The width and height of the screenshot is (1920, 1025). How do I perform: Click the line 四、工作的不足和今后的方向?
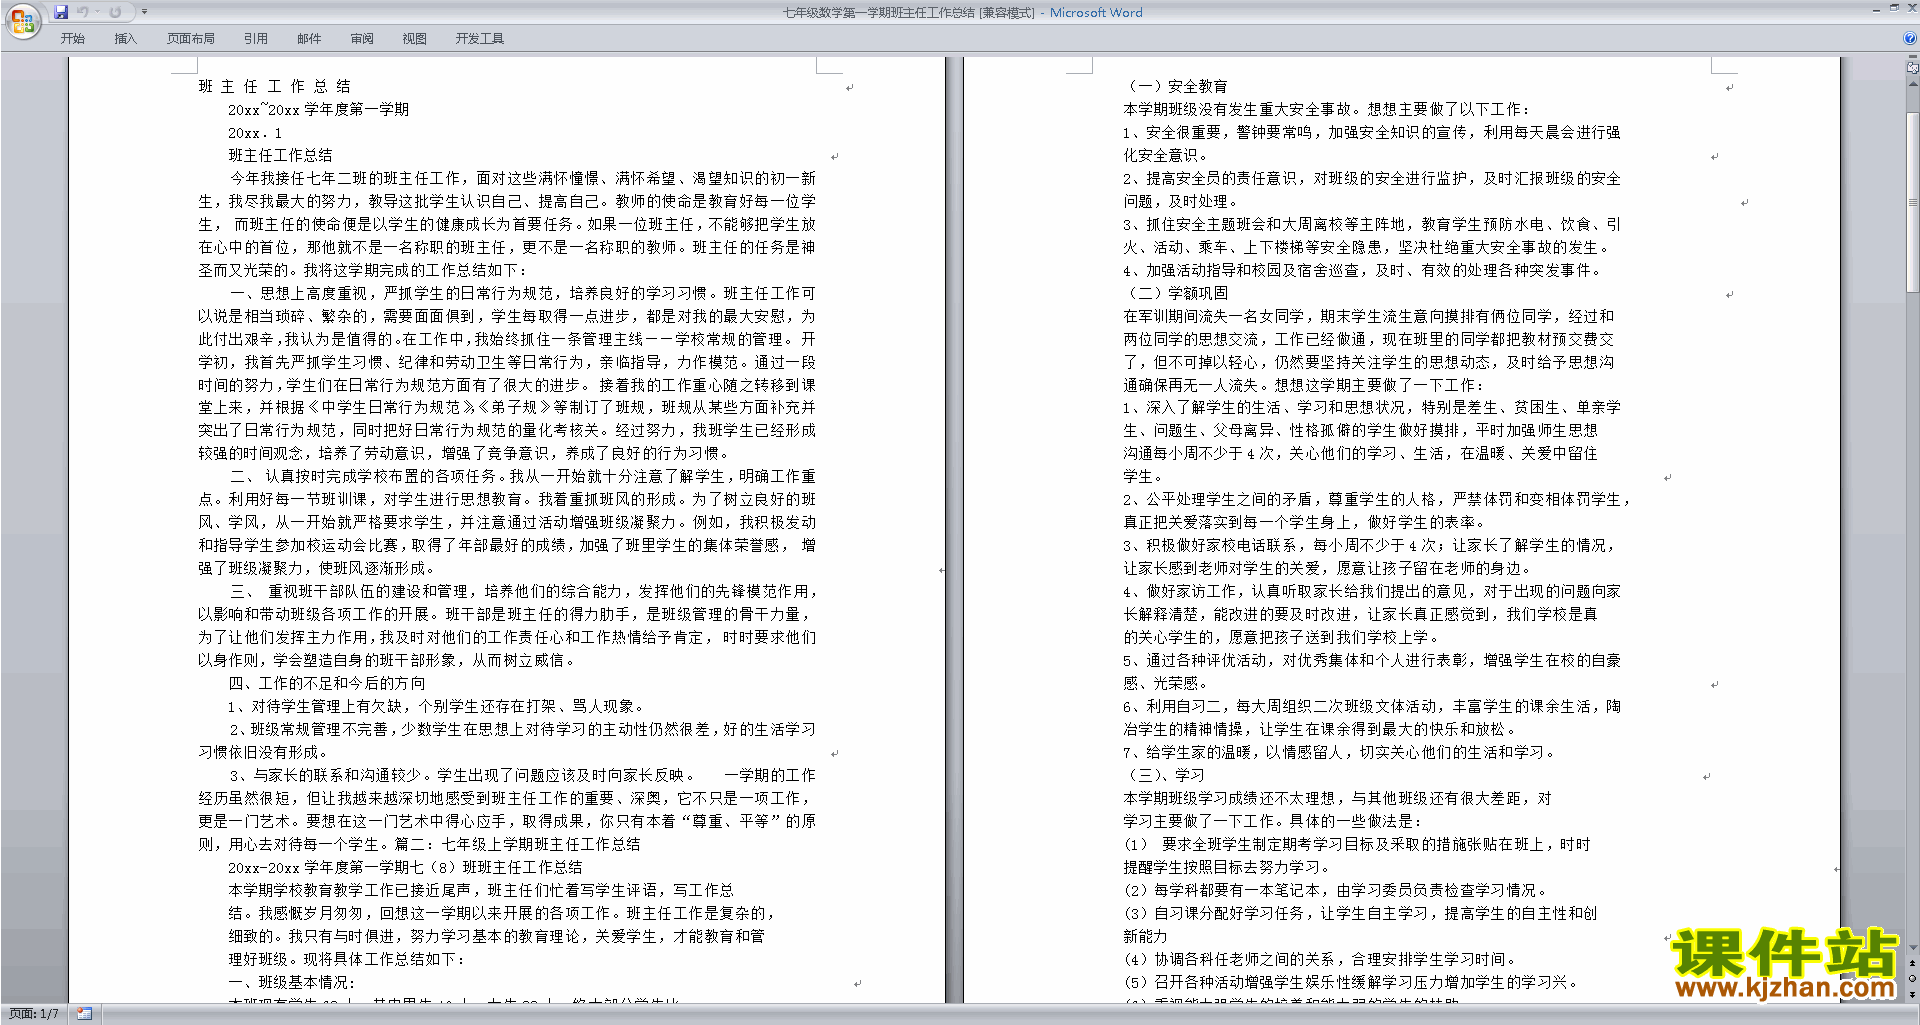coord(327,683)
